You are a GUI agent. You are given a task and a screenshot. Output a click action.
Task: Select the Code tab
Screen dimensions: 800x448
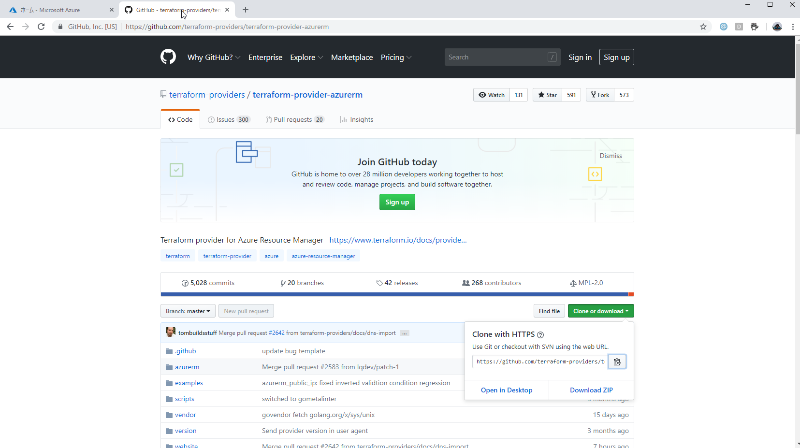[x=180, y=119]
